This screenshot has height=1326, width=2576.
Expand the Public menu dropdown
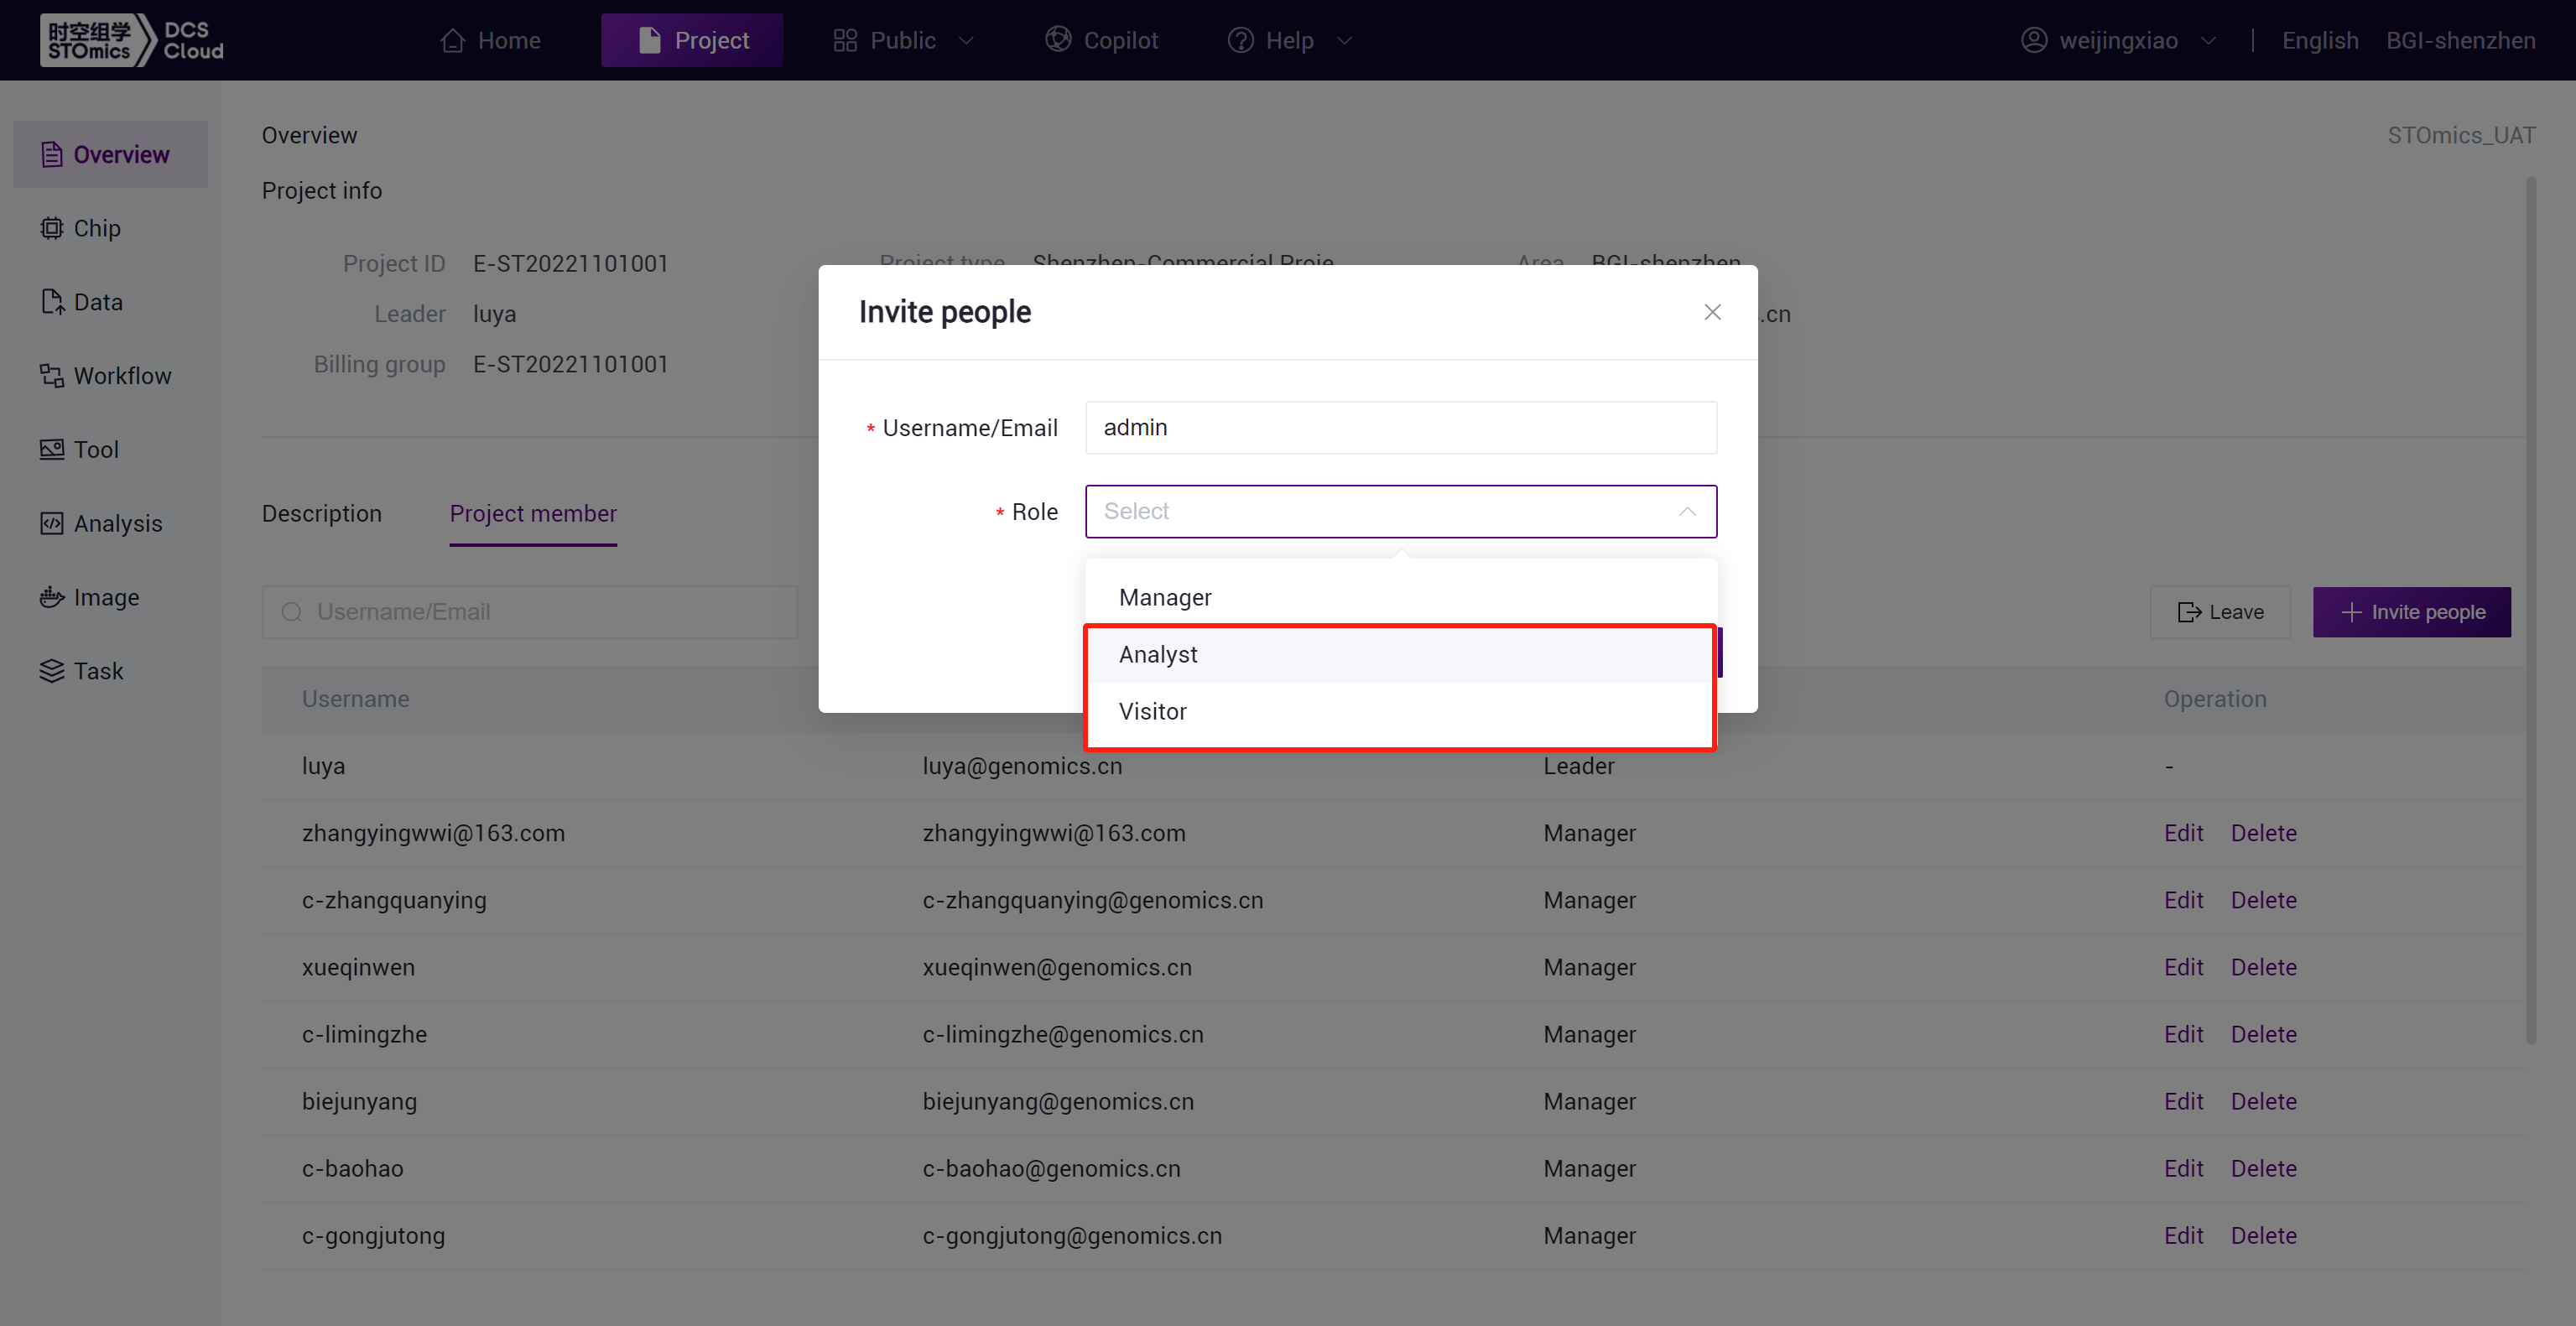(x=966, y=40)
